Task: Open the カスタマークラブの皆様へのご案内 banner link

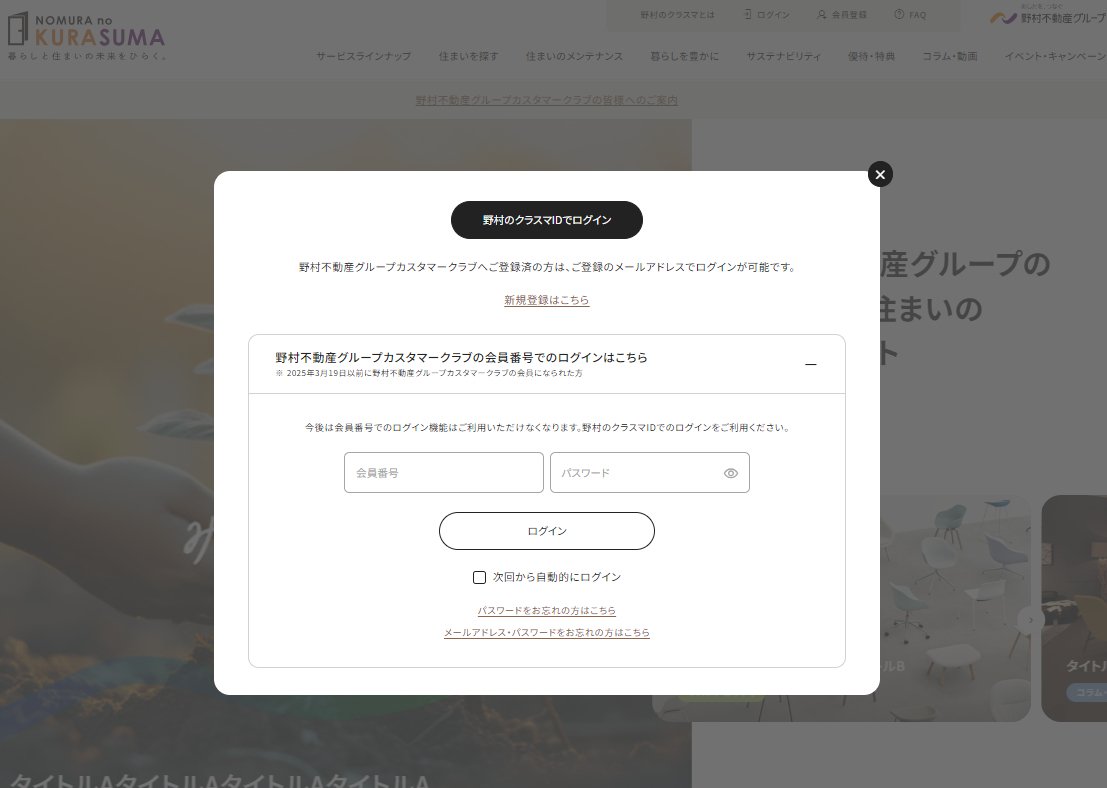Action: point(546,100)
